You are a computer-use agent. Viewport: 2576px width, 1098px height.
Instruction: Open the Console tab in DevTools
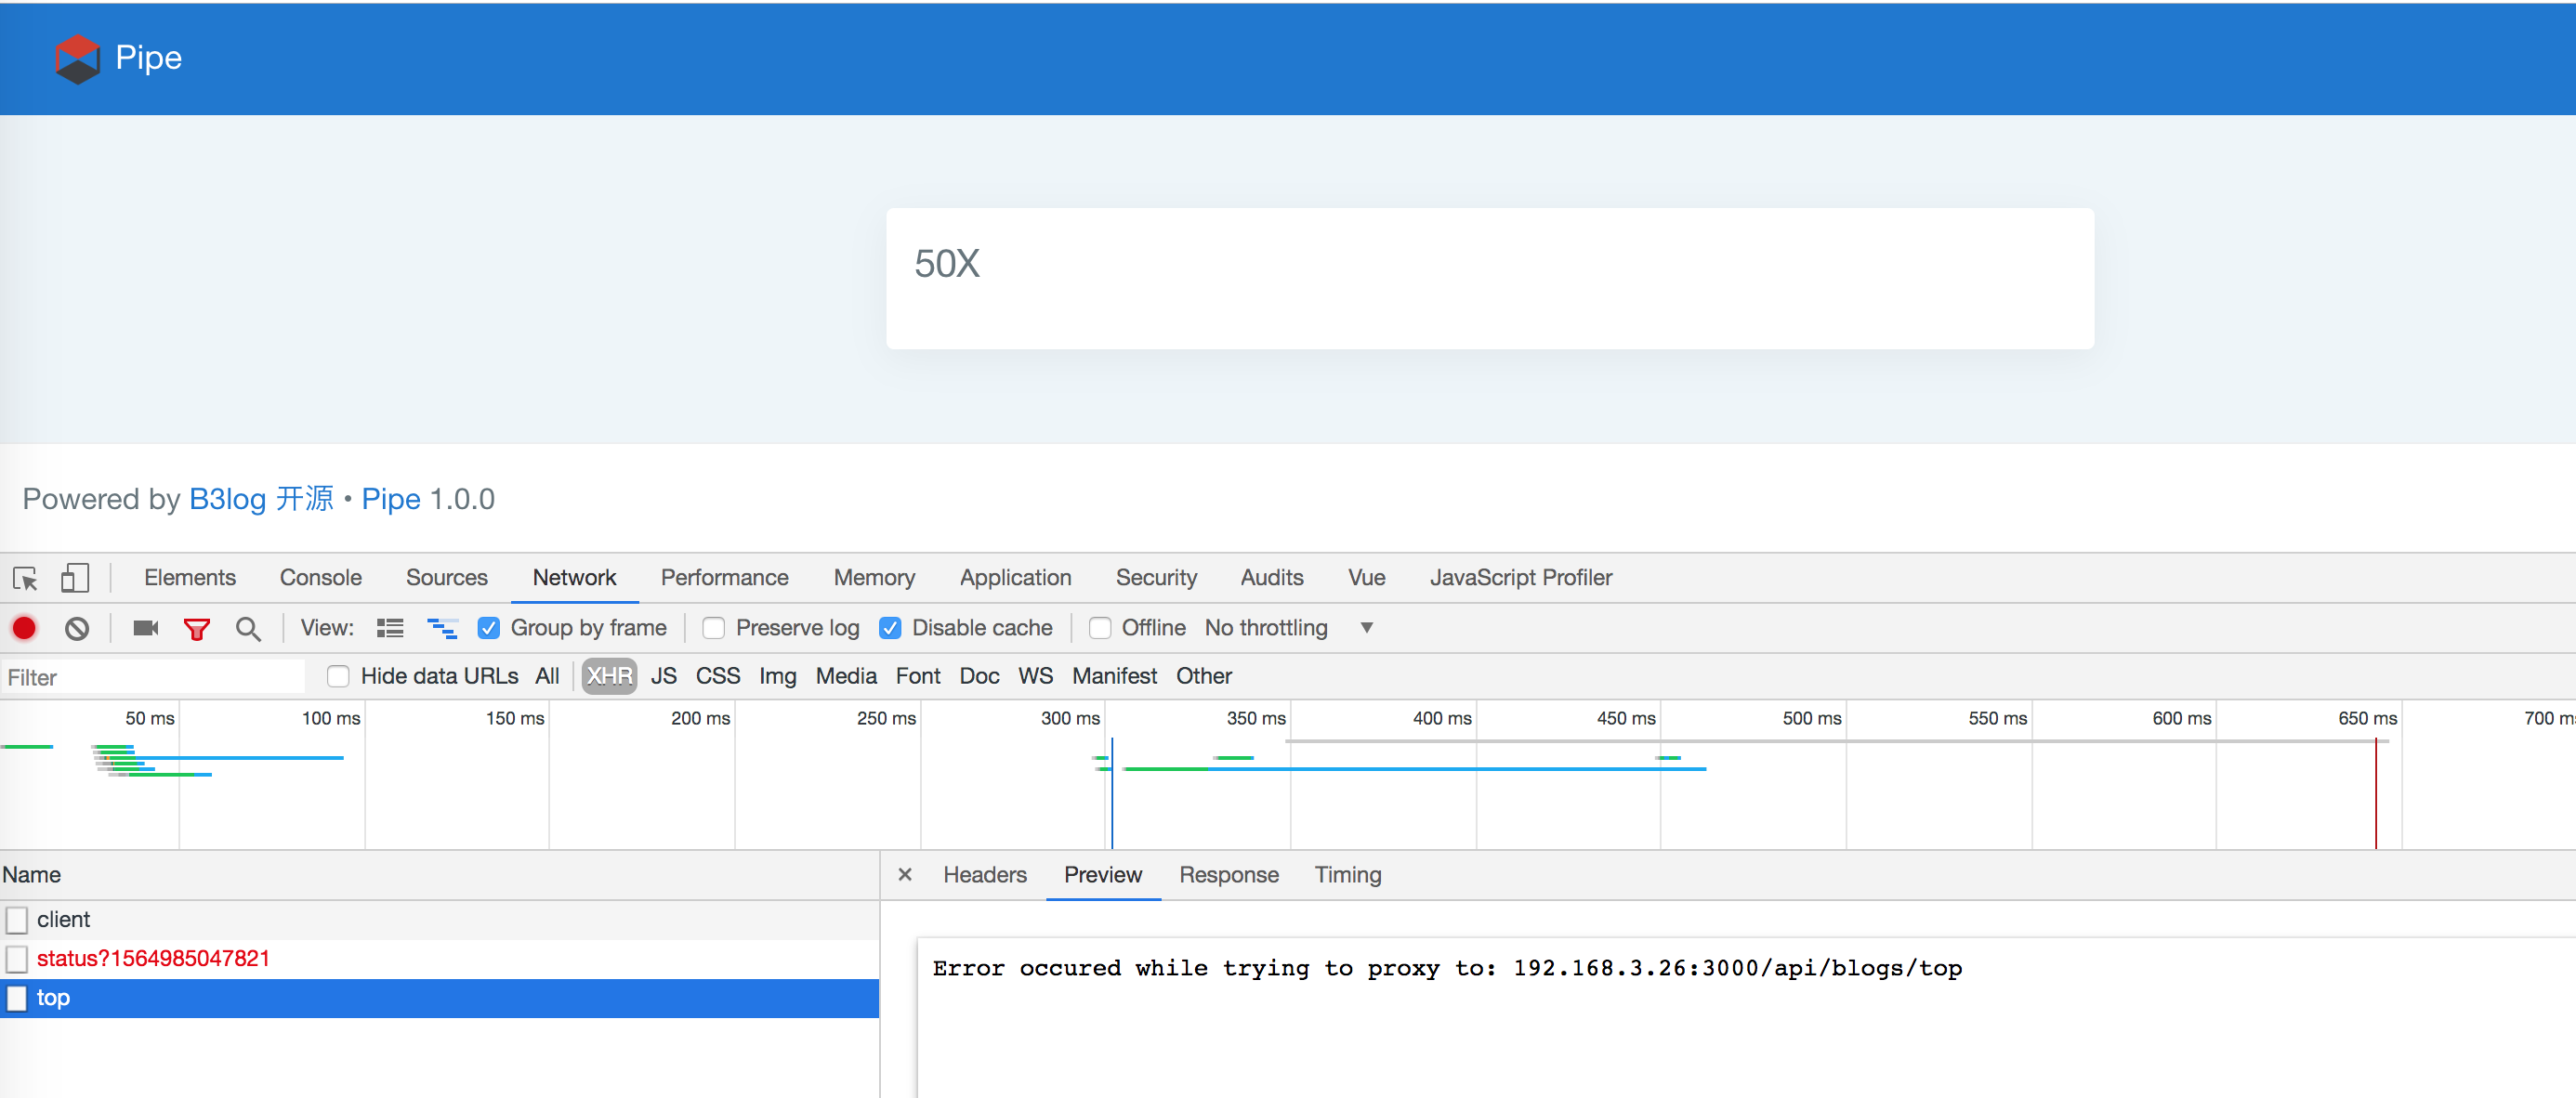pos(320,578)
